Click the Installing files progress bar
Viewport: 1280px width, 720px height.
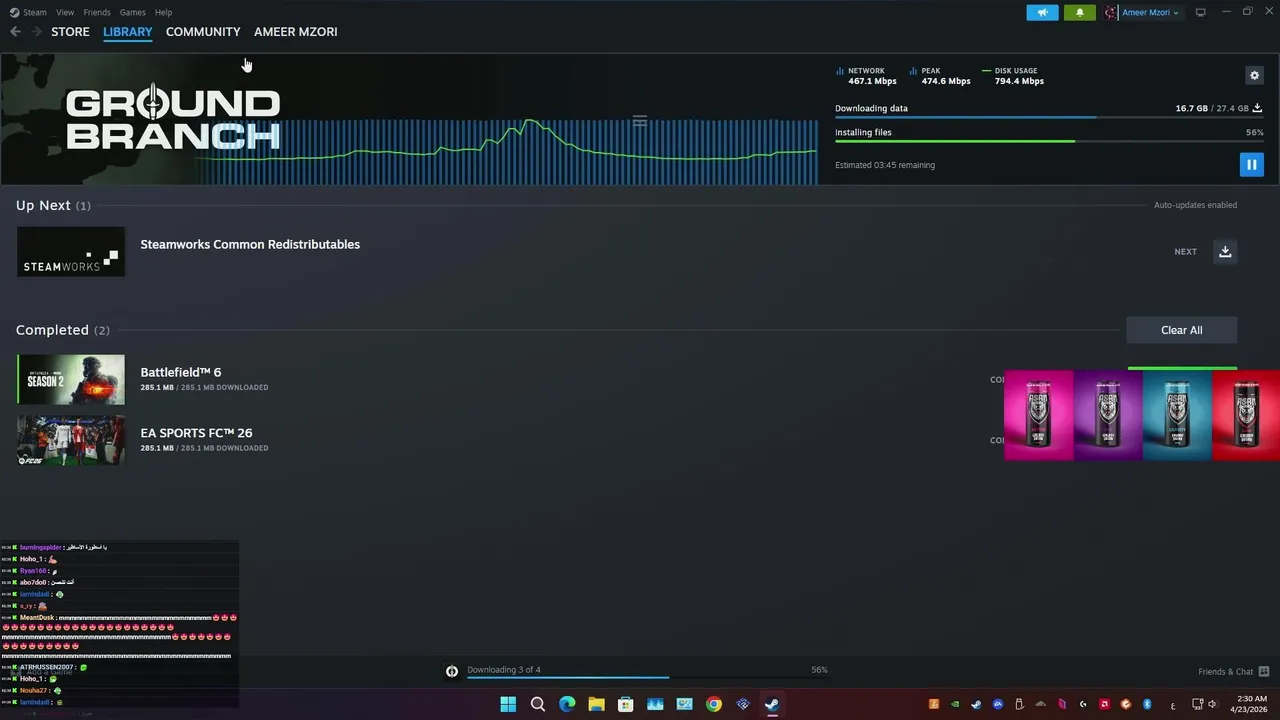click(x=1049, y=141)
